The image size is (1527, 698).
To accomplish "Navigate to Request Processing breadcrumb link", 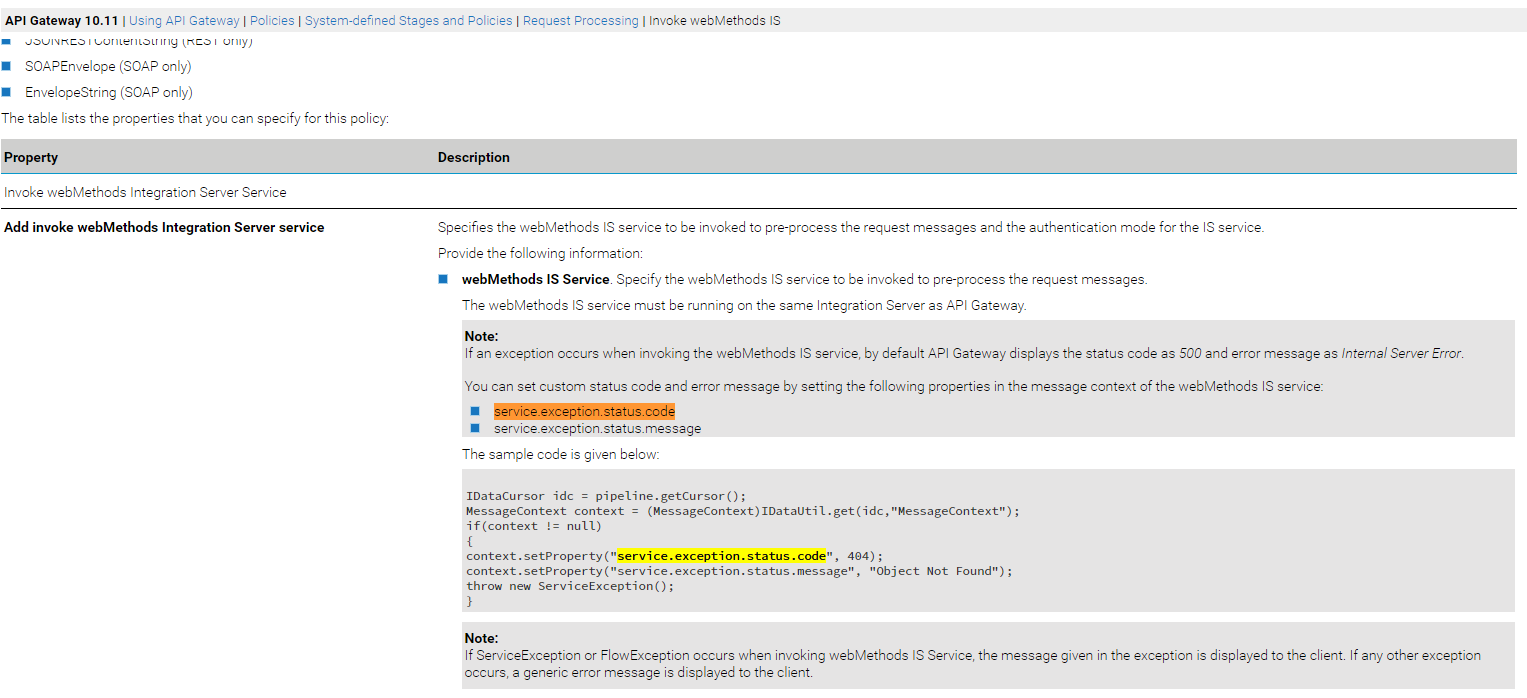I will [580, 20].
